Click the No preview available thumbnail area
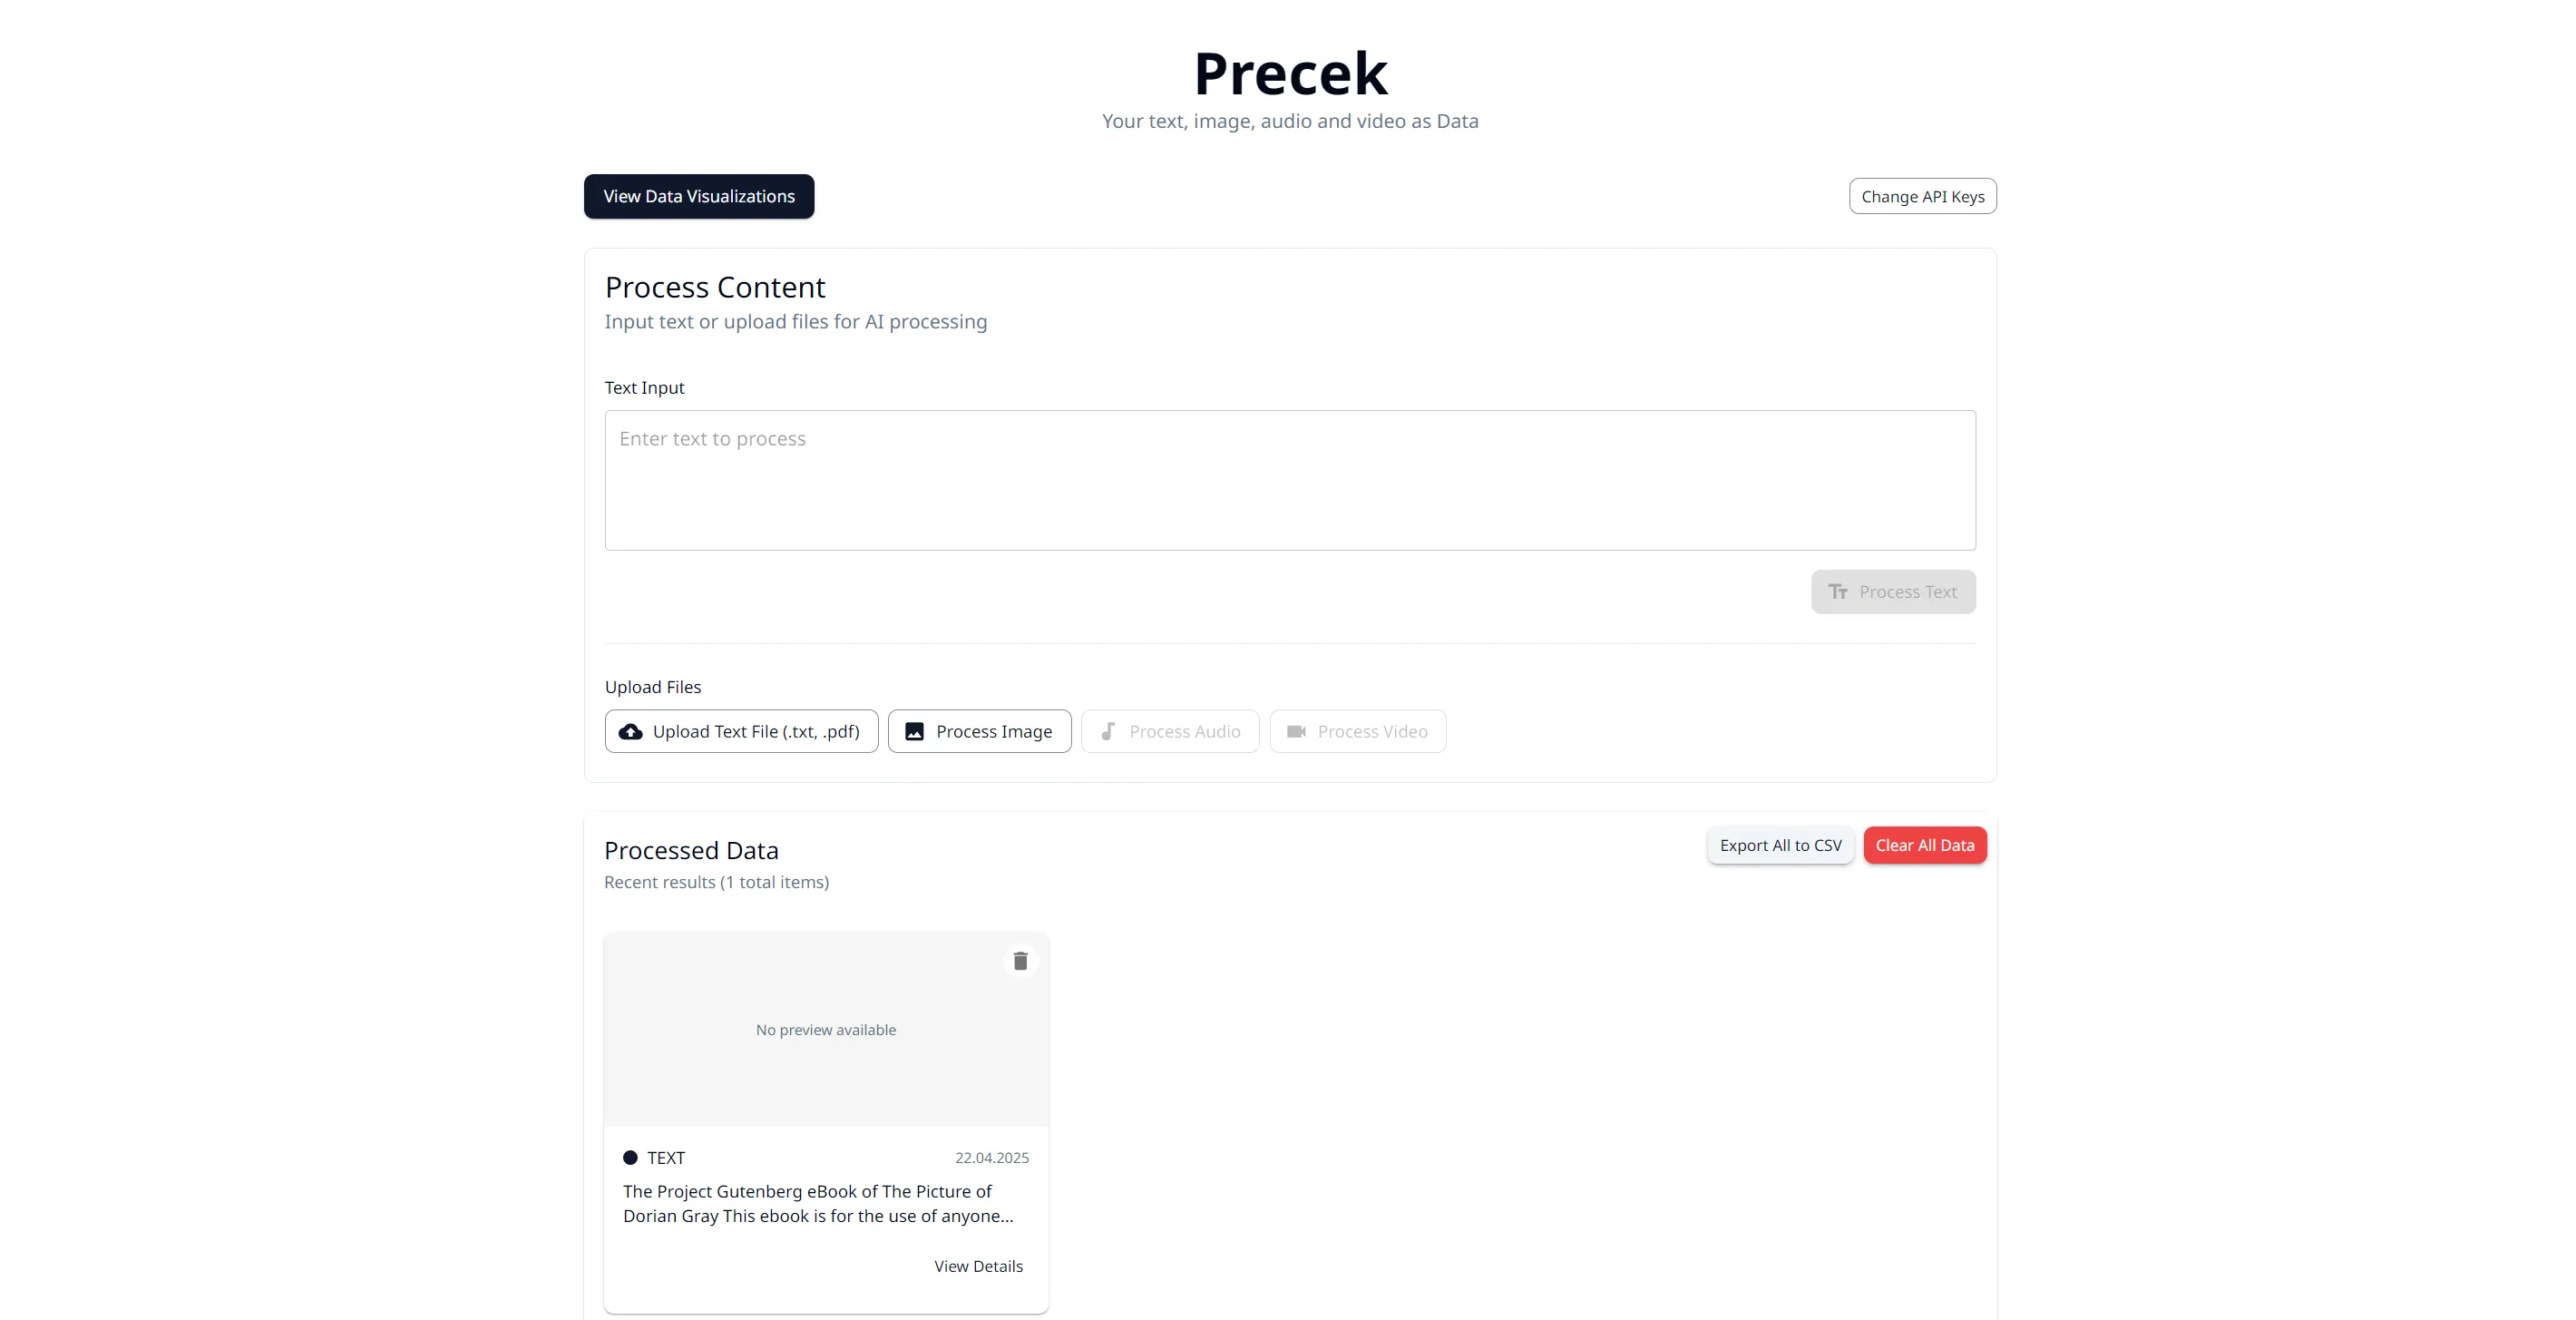 (826, 1030)
